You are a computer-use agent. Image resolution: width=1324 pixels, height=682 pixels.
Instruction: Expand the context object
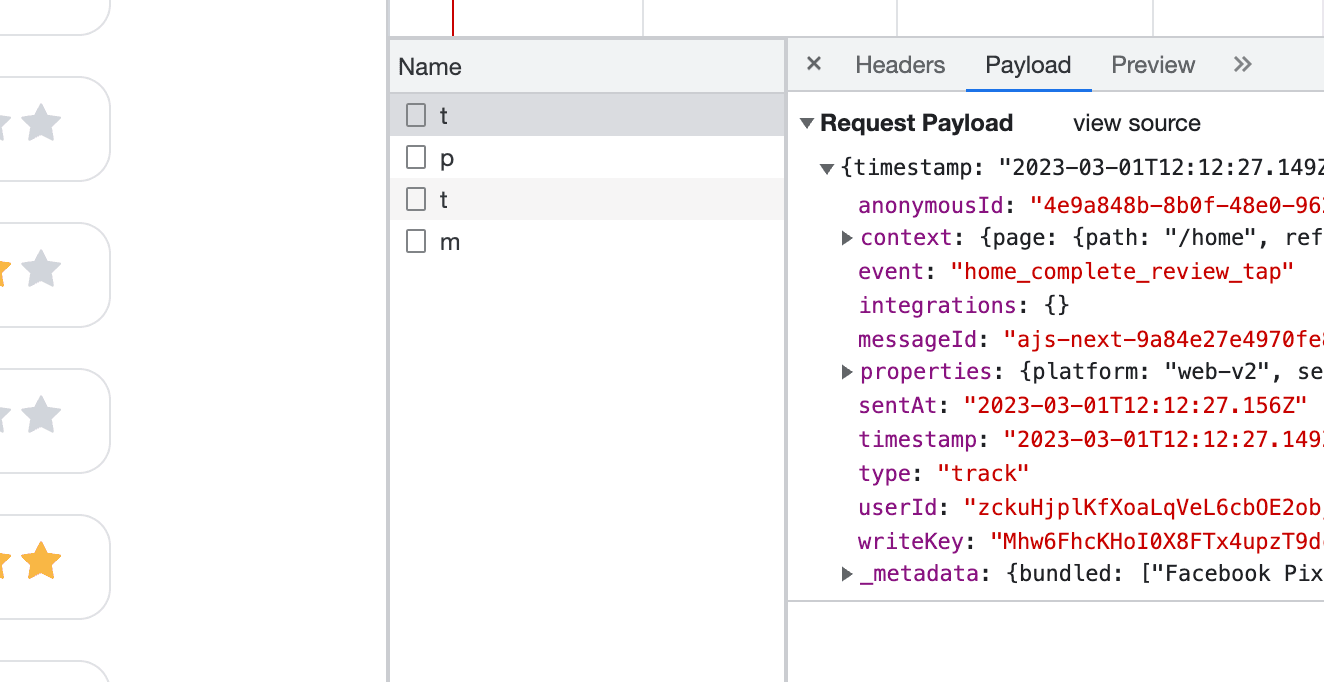pos(847,238)
